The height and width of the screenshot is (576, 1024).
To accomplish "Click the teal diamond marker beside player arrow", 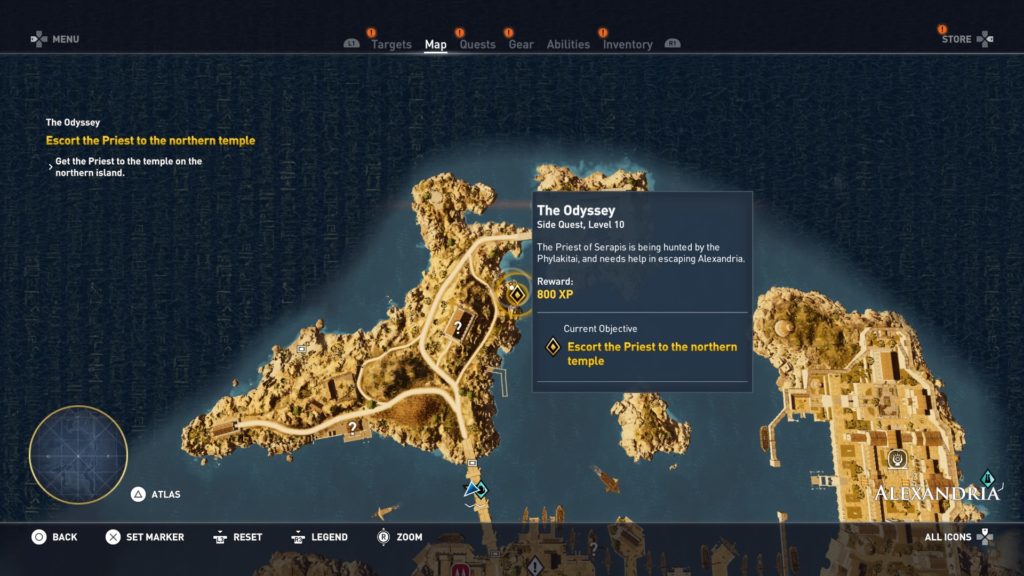I will (x=482, y=490).
